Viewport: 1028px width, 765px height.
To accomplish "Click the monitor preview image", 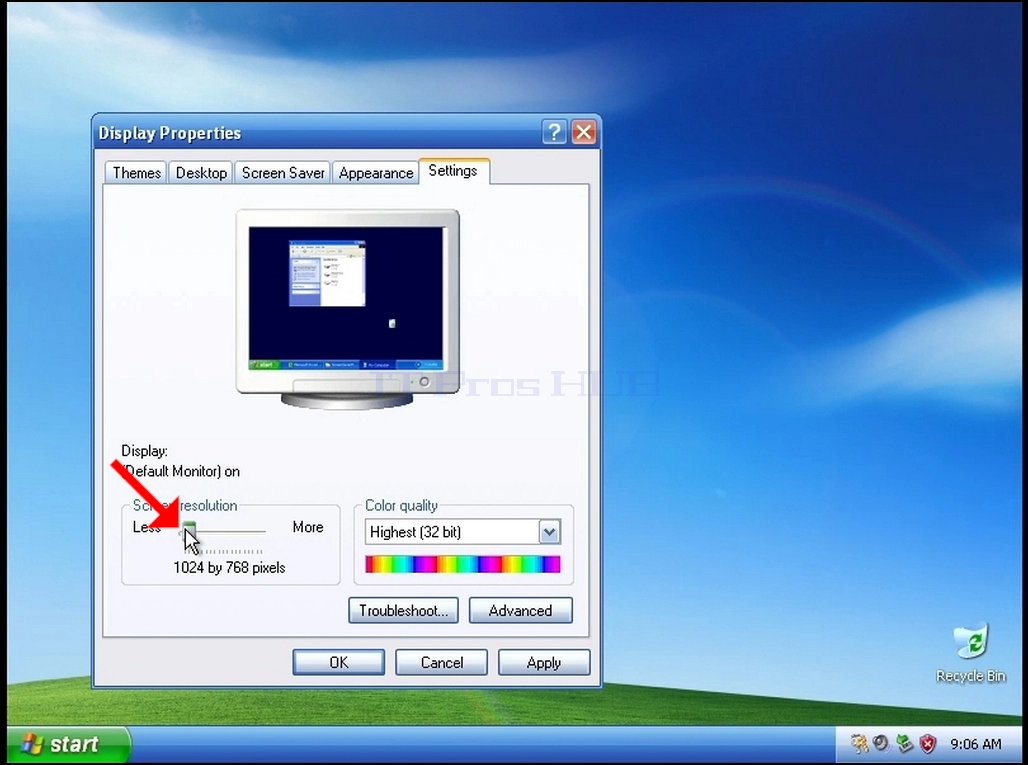I will 347,309.
